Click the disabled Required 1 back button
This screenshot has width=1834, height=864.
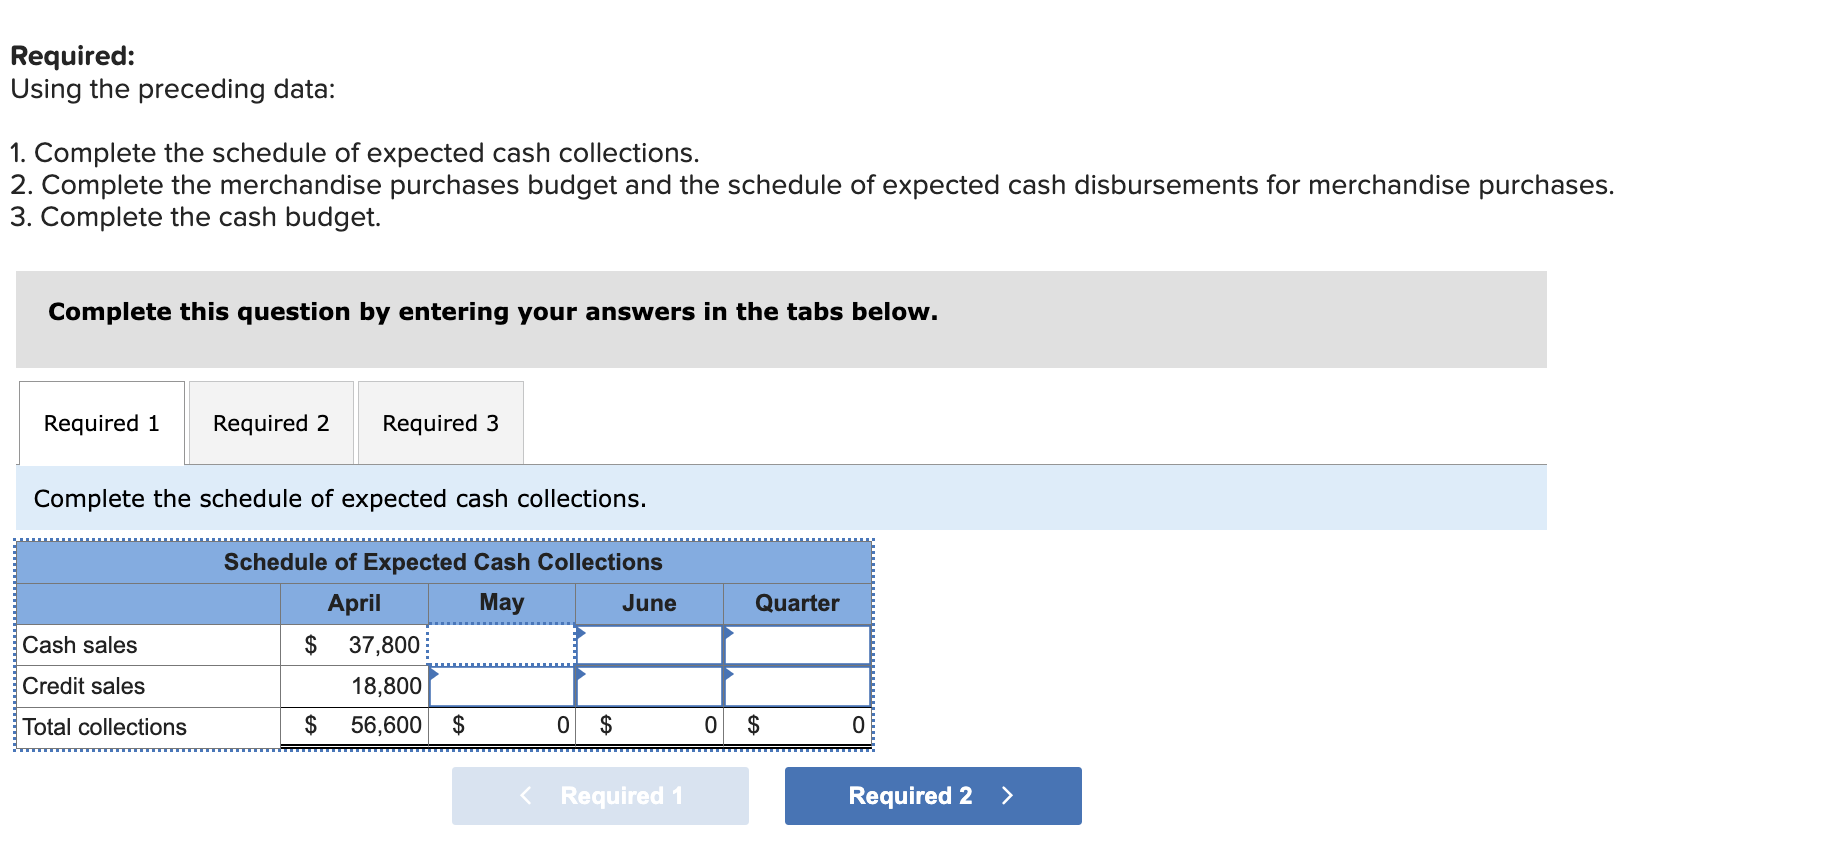[599, 796]
